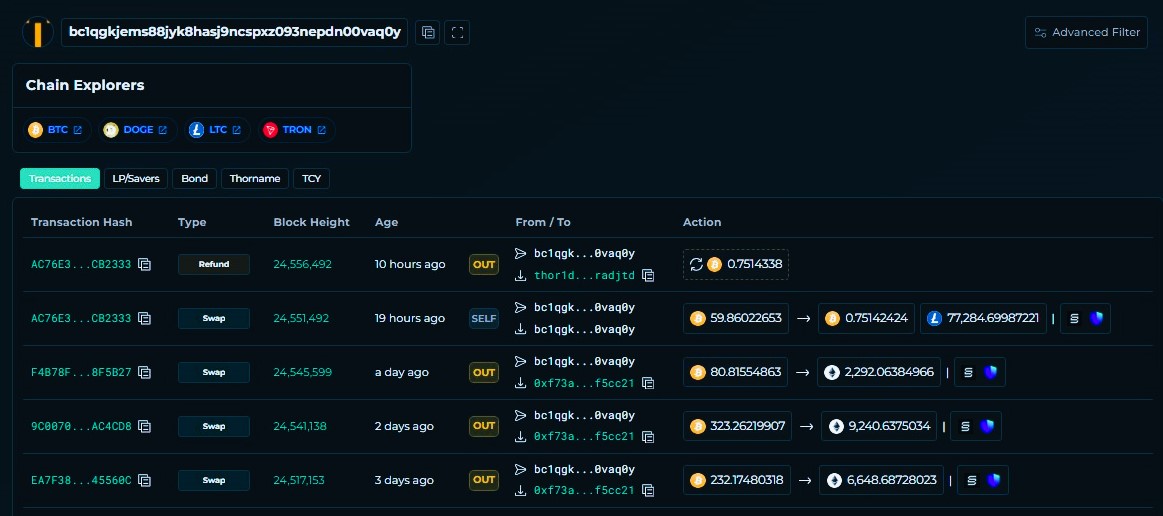Switch to the Bond tab
Image resolution: width=1163 pixels, height=516 pixels.
(x=194, y=179)
